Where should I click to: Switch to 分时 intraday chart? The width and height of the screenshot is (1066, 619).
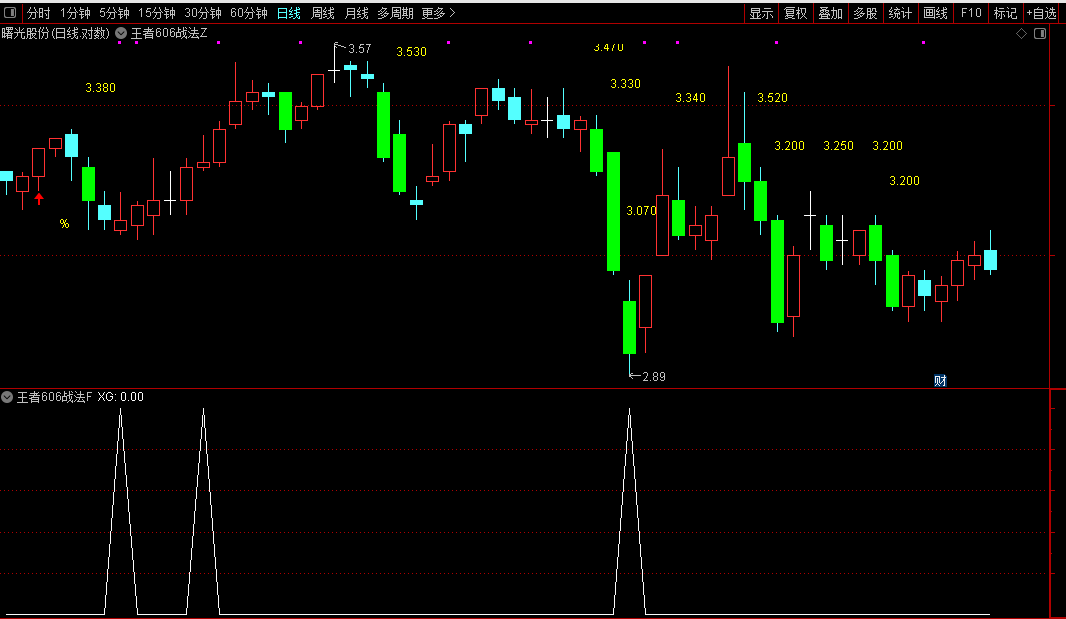pyautogui.click(x=39, y=13)
